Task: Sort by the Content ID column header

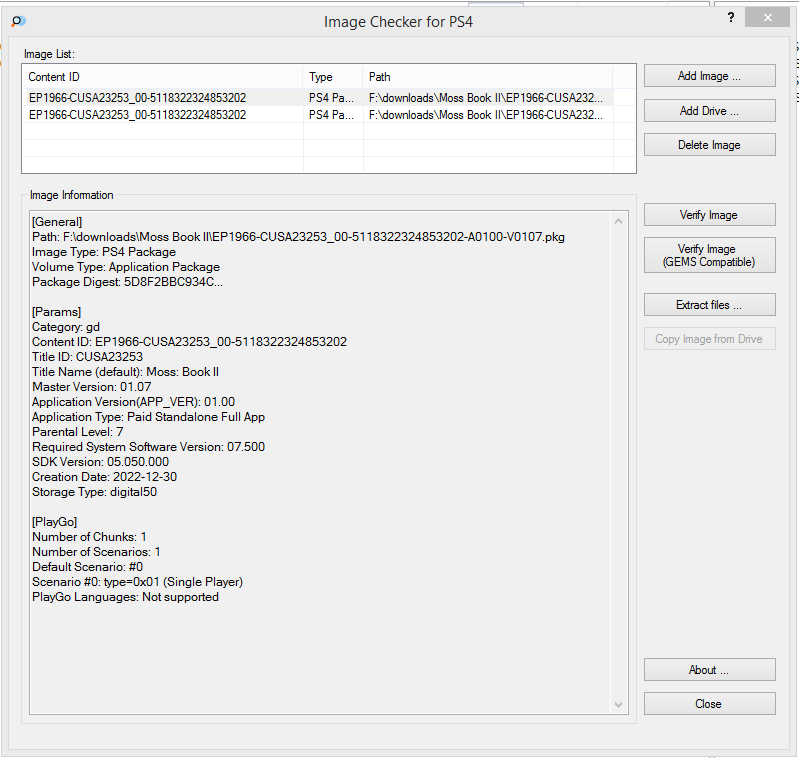Action: pyautogui.click(x=163, y=76)
